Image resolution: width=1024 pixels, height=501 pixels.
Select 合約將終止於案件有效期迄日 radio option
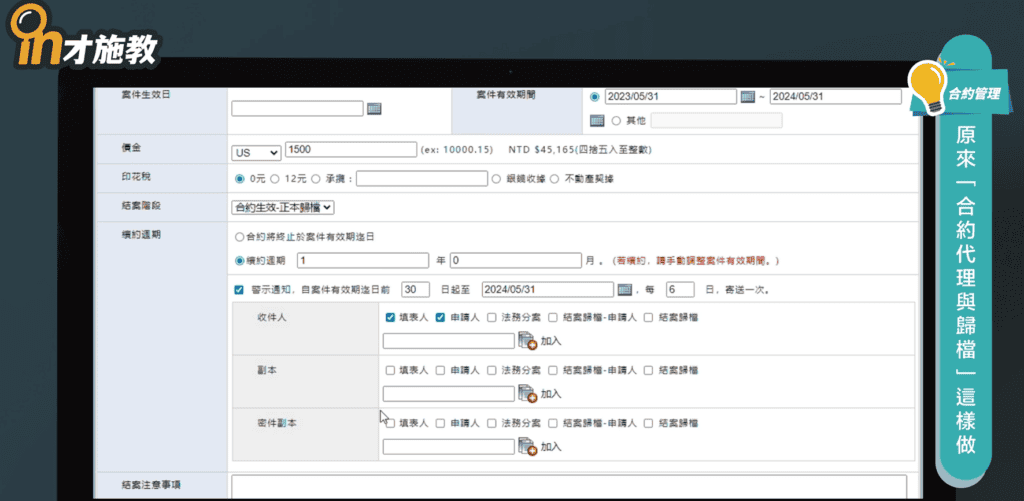click(x=238, y=237)
